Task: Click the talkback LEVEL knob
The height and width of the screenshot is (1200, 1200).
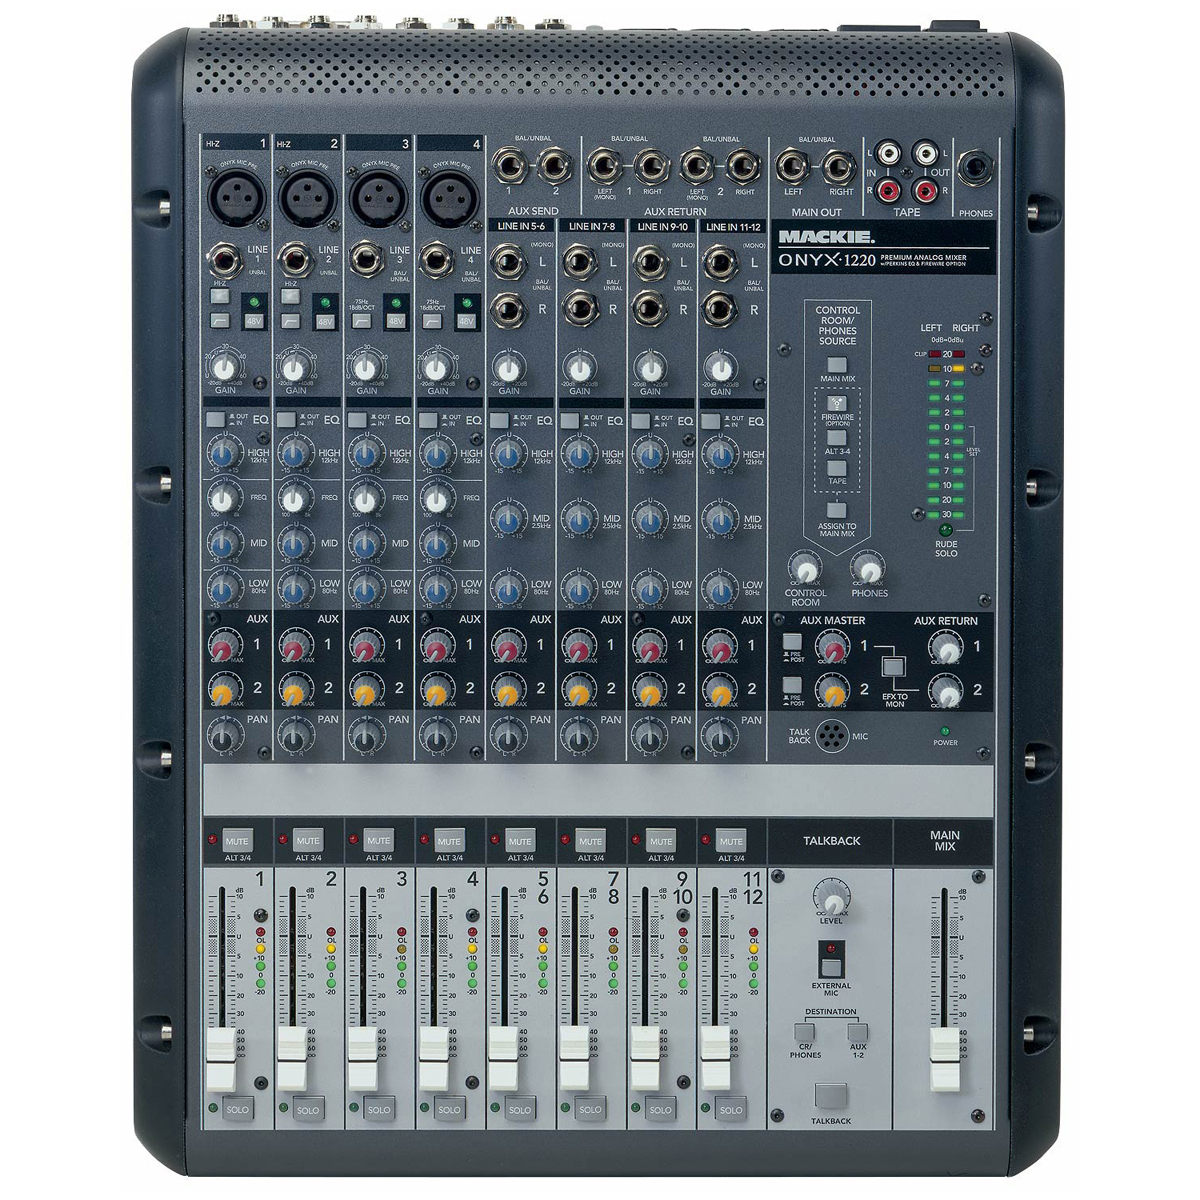Action: coord(830,895)
